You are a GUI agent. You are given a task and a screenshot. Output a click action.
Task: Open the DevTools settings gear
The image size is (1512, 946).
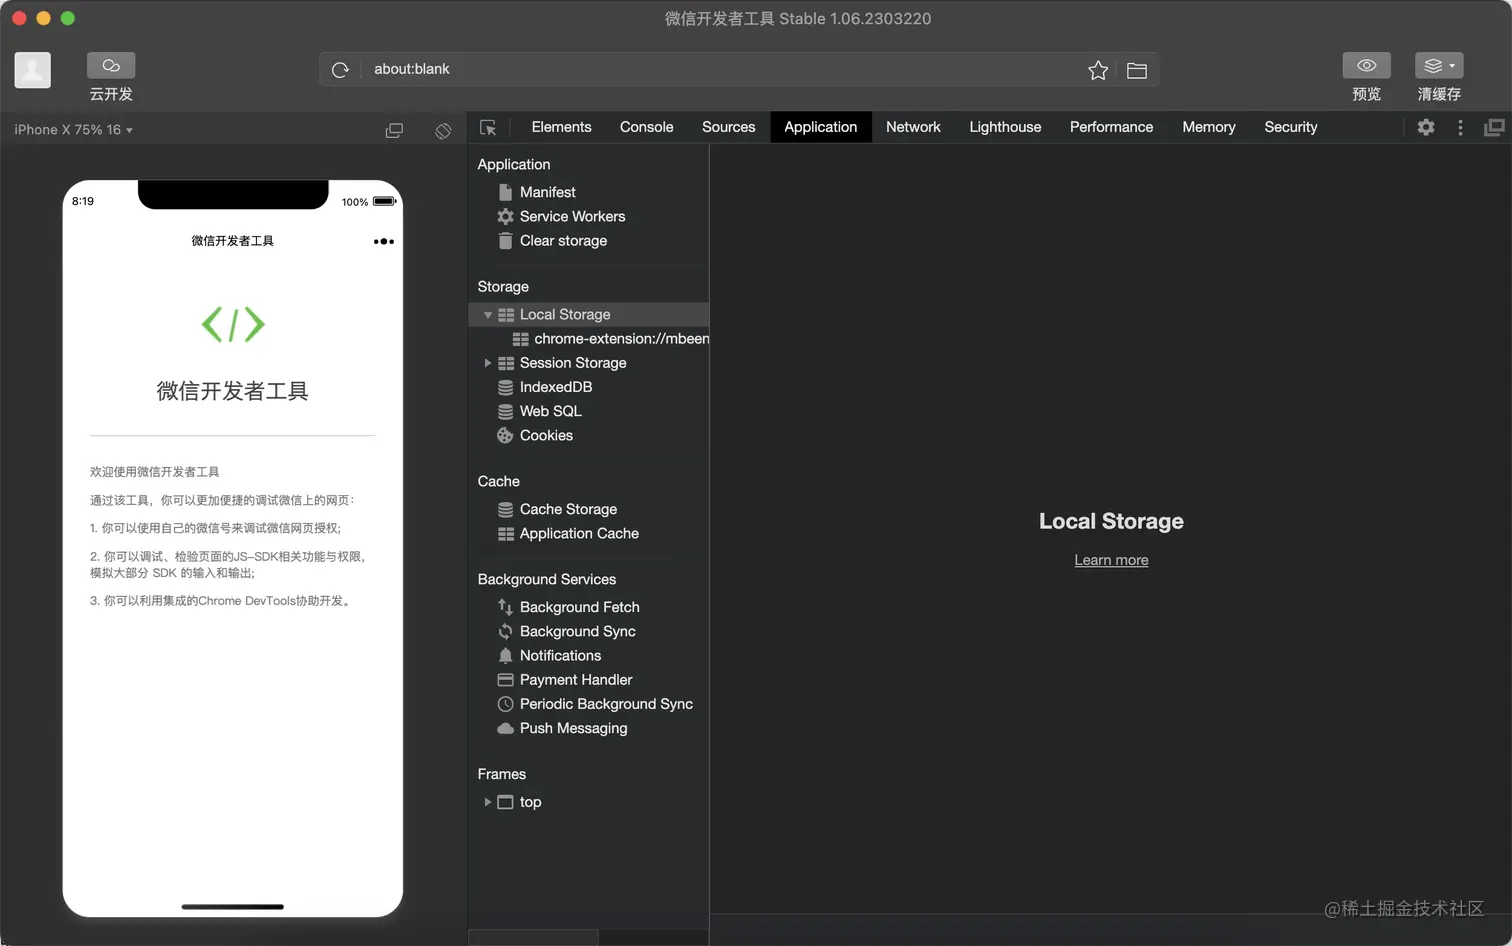point(1425,127)
